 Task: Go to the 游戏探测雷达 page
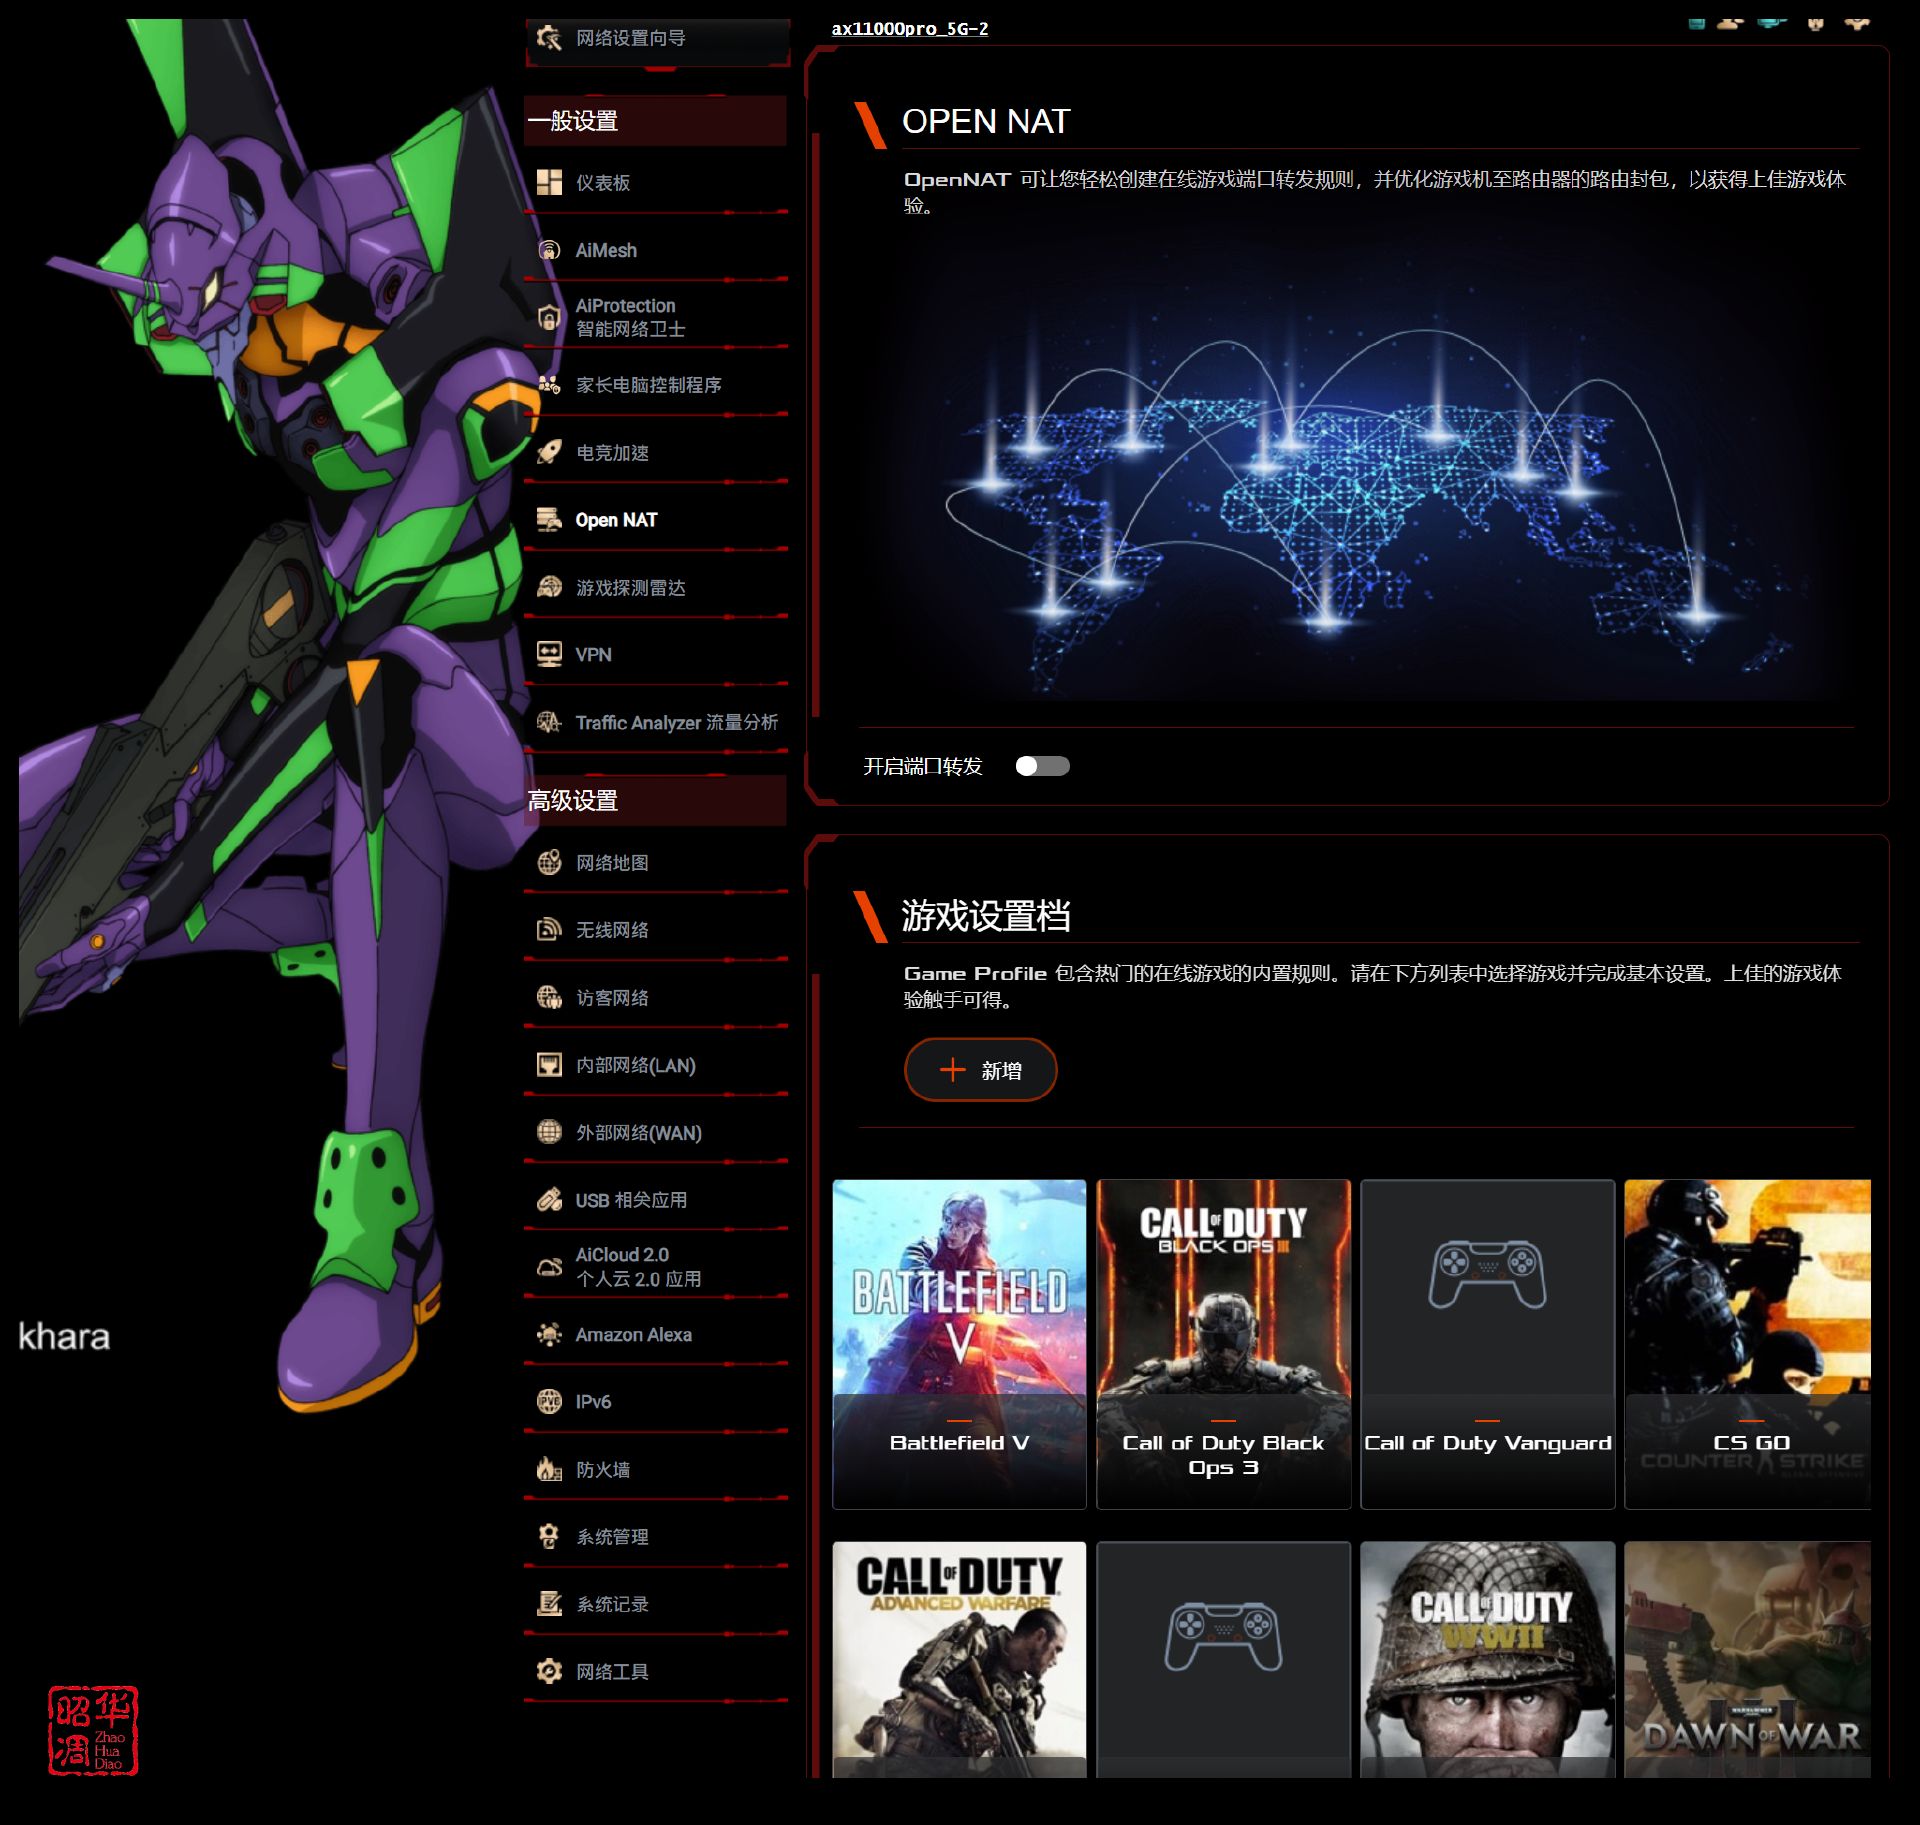pos(656,587)
